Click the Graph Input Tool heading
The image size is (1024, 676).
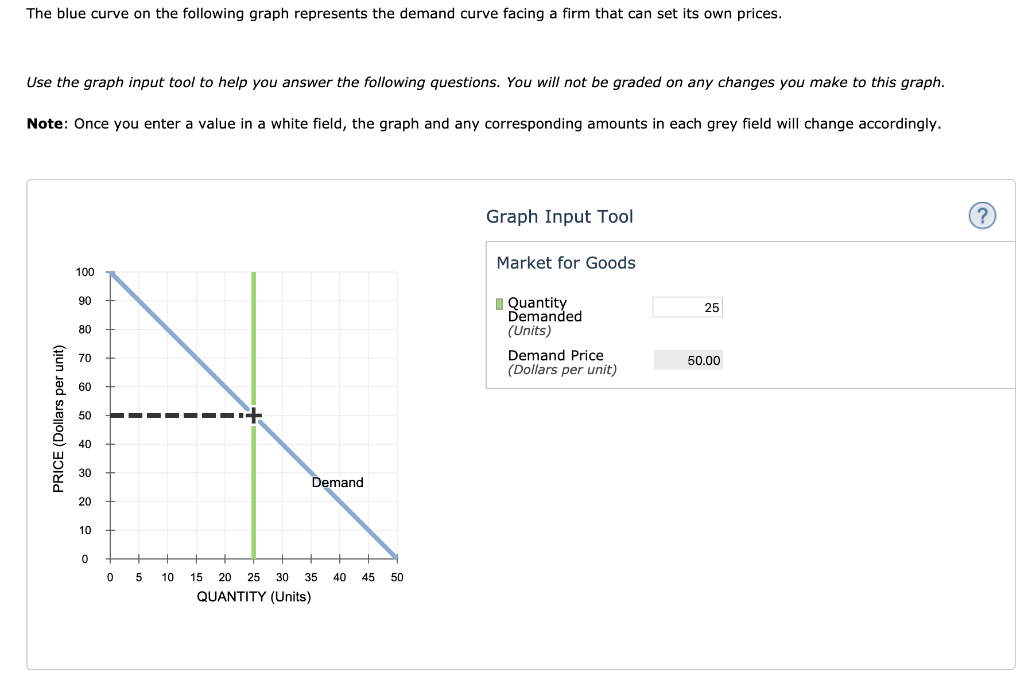560,217
